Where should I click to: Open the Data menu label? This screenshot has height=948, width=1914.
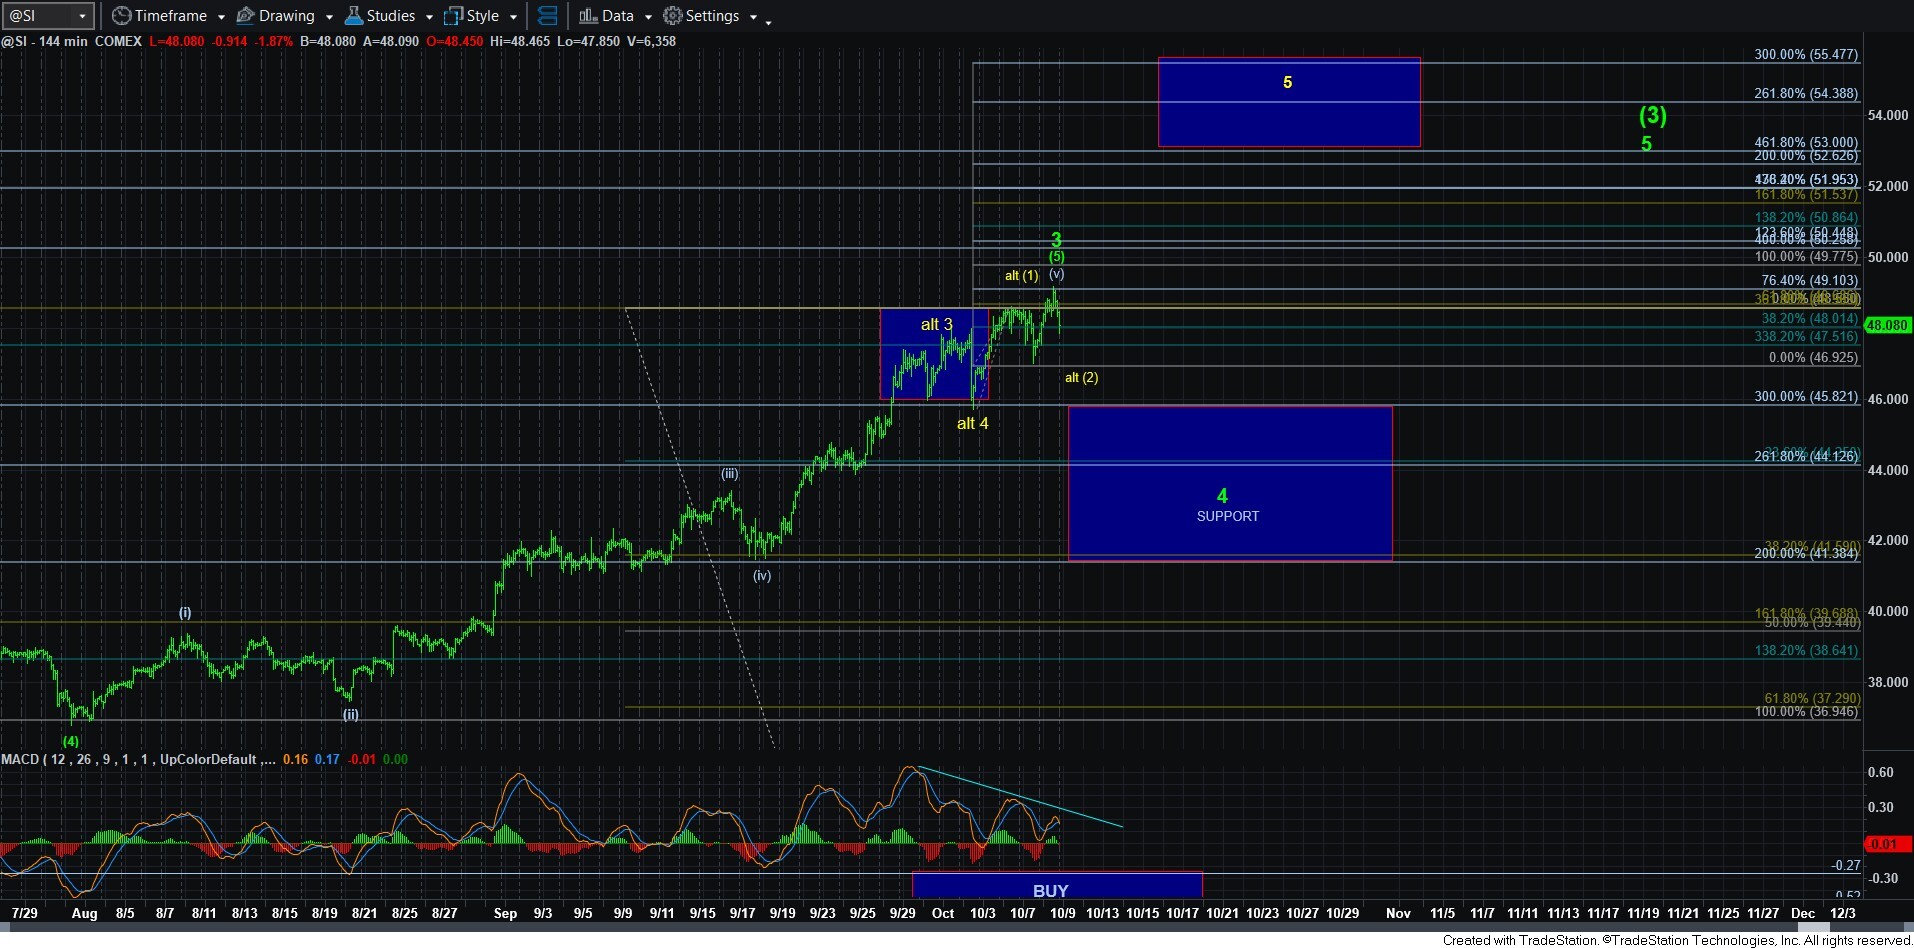[617, 16]
